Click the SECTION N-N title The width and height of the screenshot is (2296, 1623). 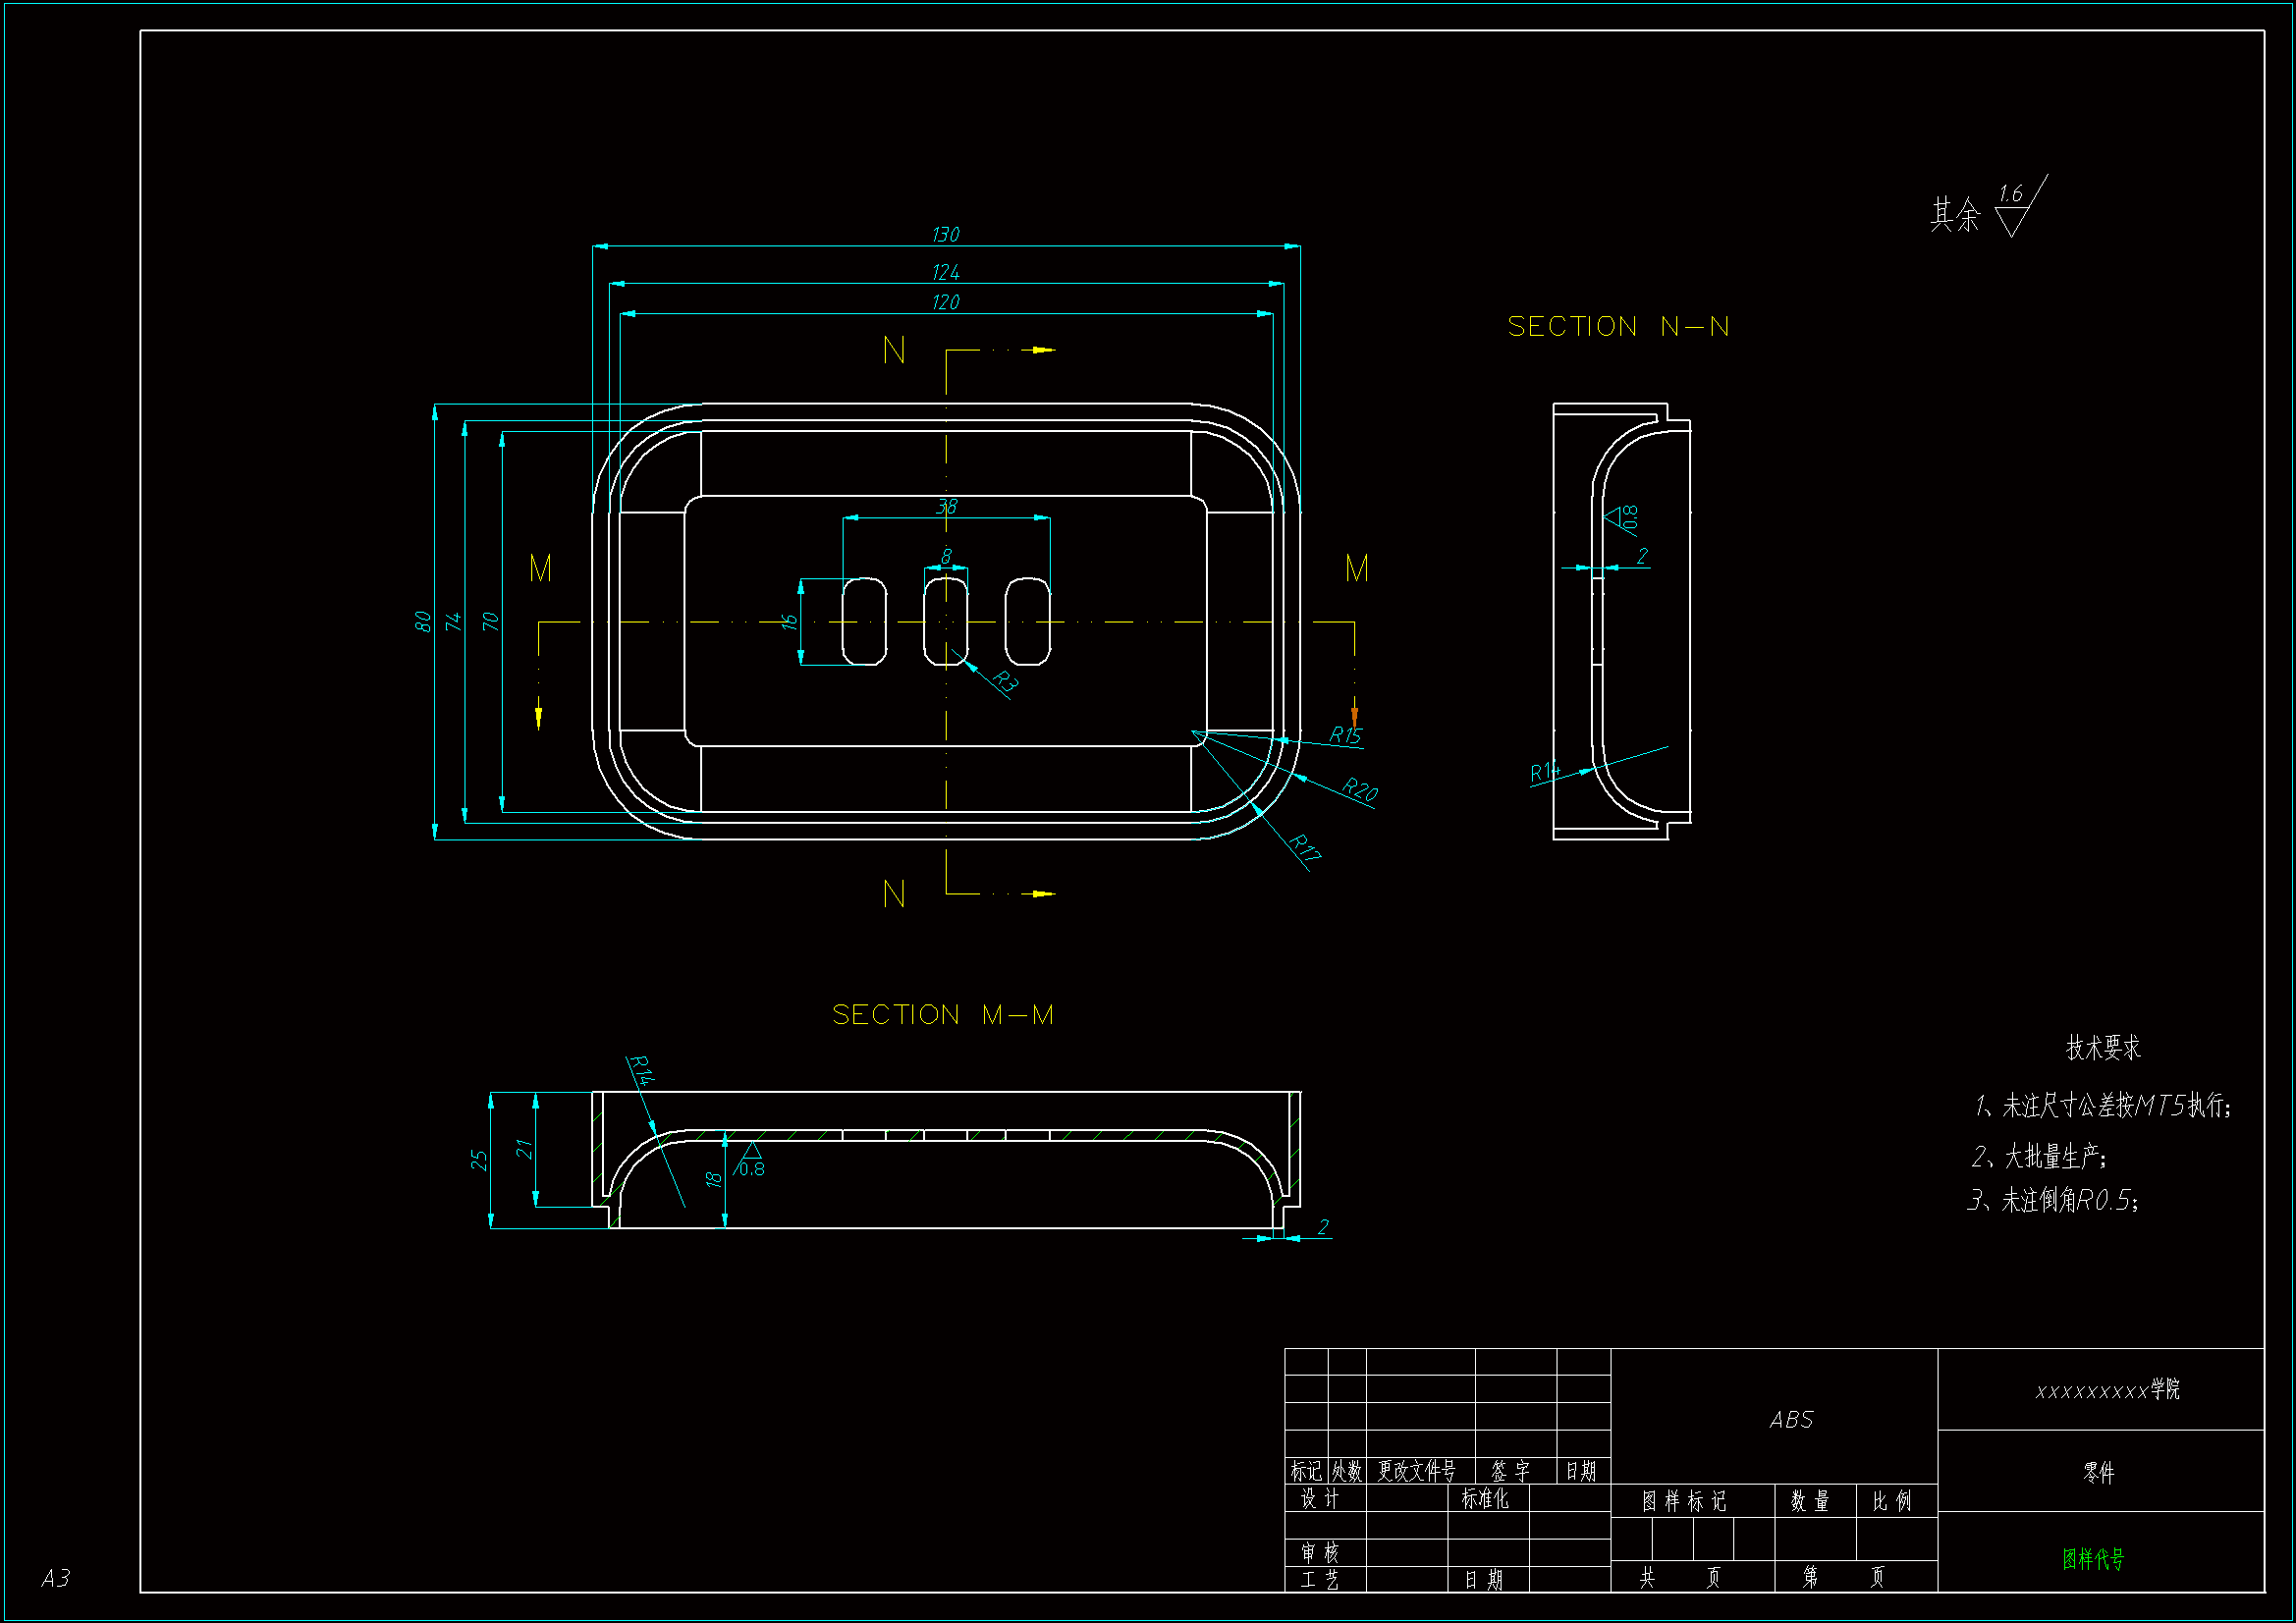point(1618,327)
